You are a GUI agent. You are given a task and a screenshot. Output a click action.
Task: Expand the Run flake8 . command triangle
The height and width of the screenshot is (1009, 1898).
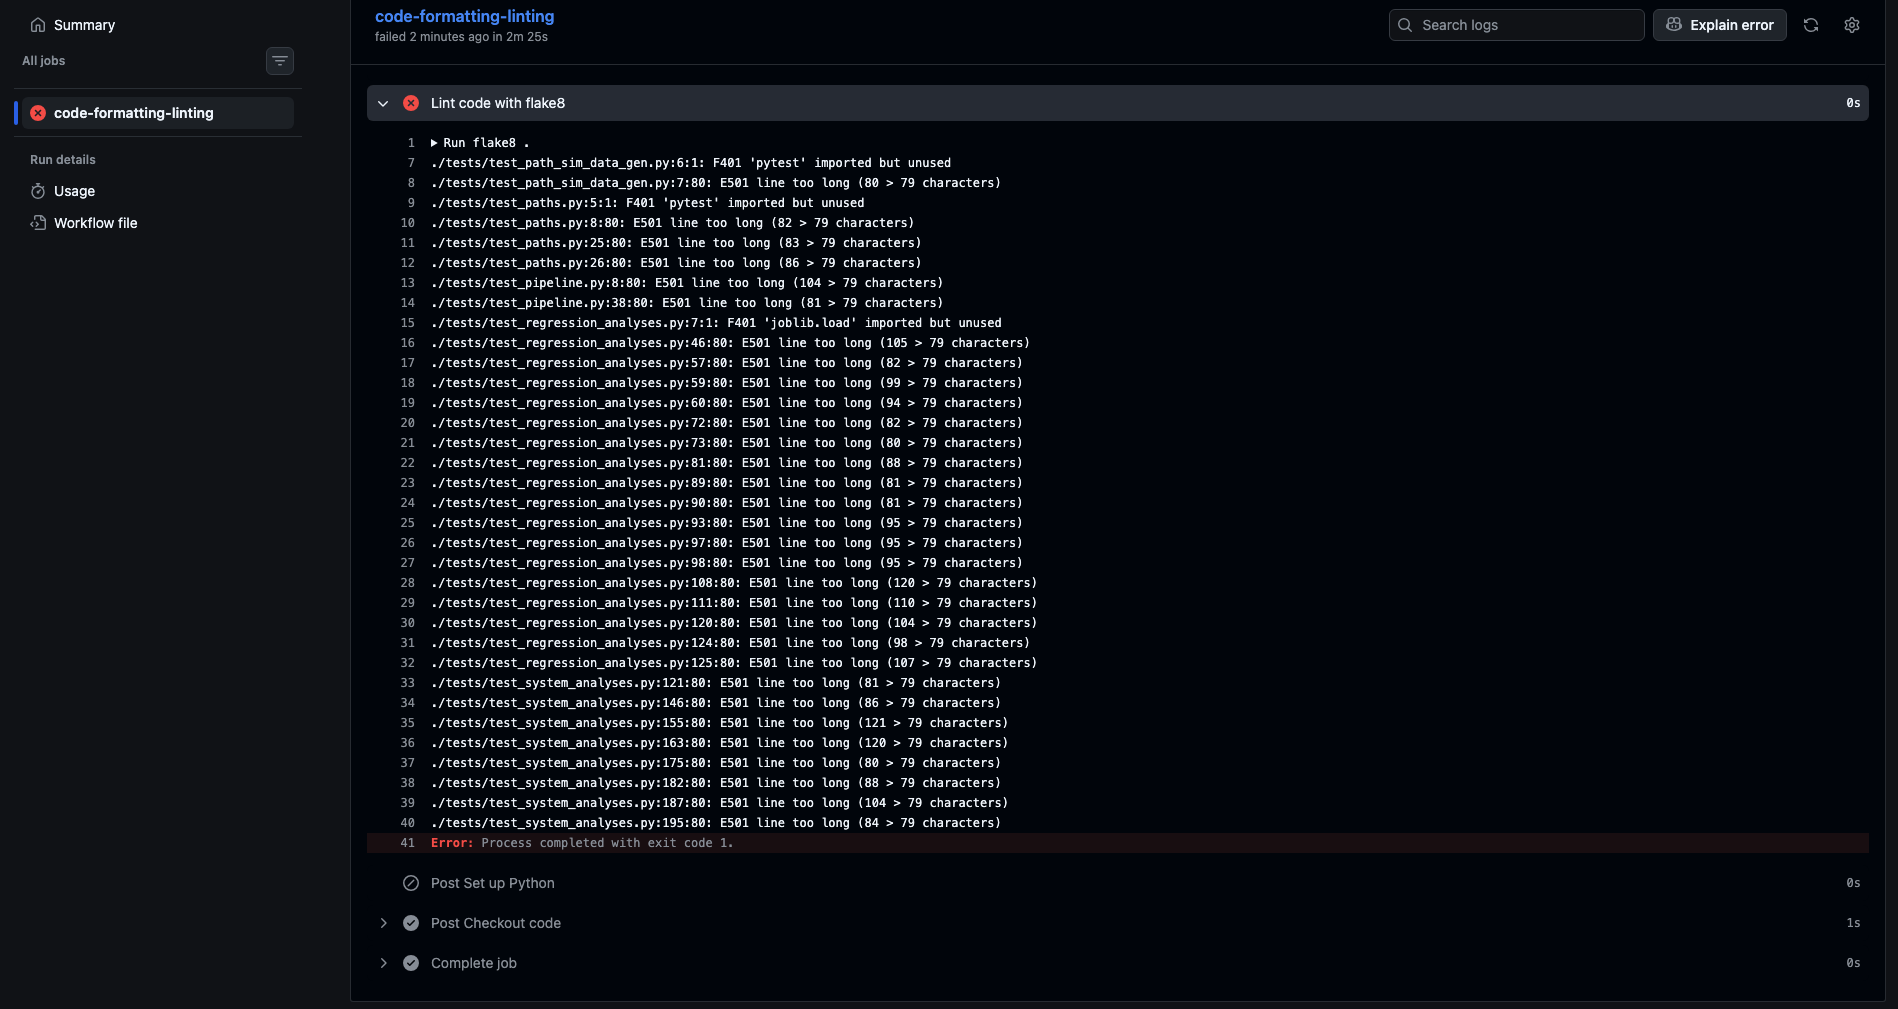coord(434,143)
